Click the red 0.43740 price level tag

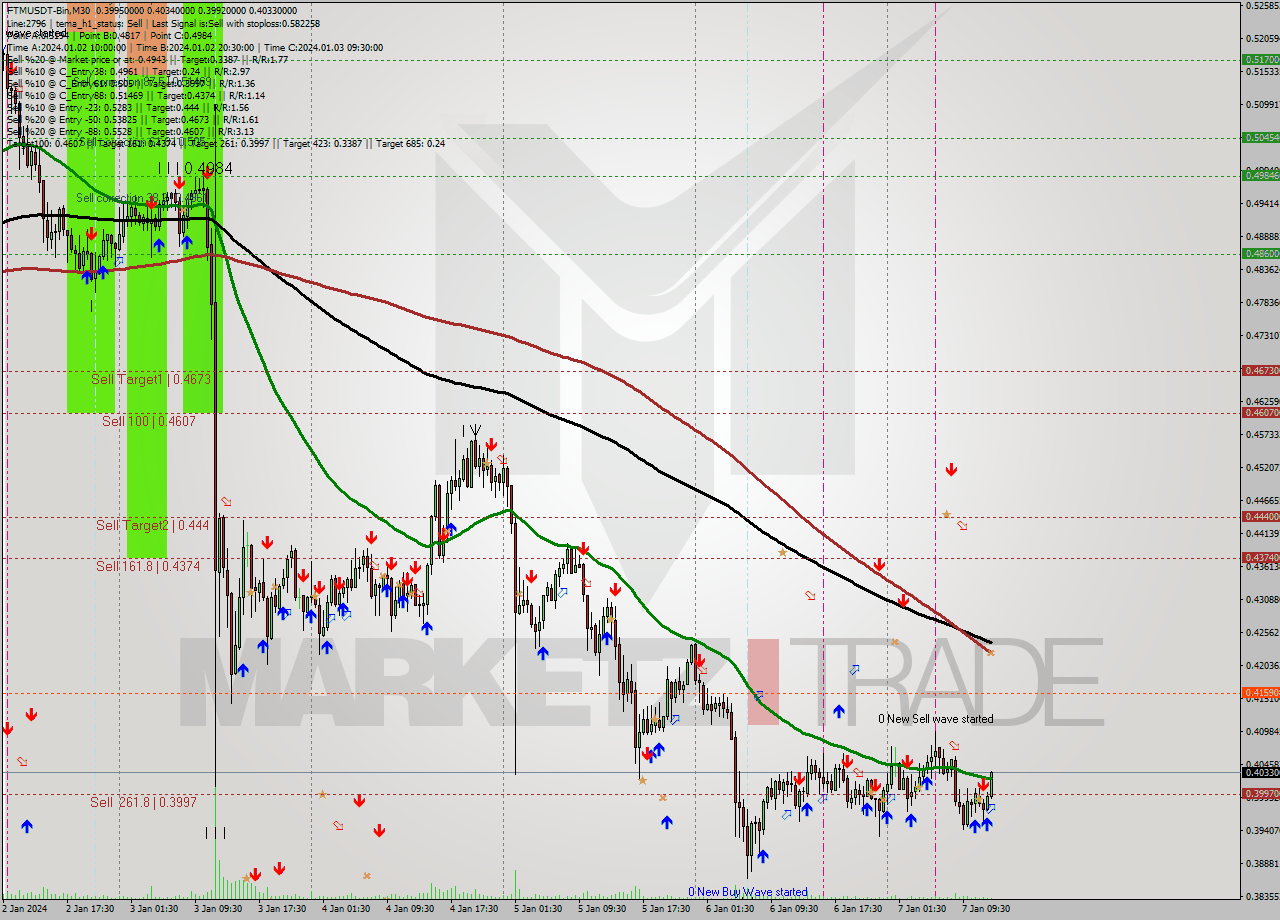pyautogui.click(x=1260, y=557)
